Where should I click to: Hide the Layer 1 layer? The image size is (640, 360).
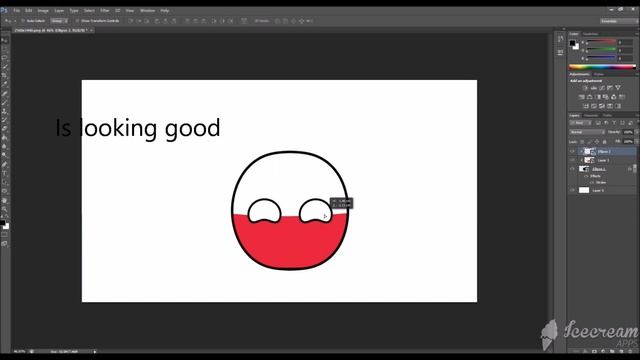tap(572, 160)
